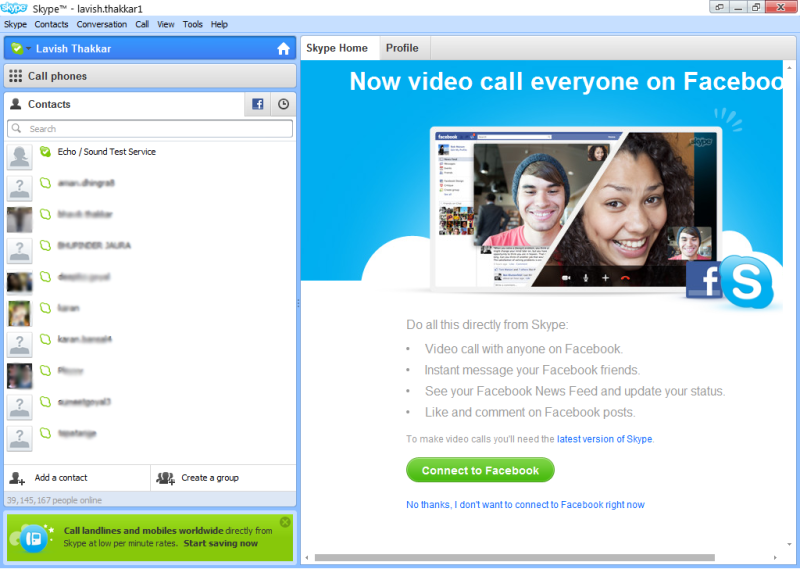This screenshot has width=800, height=569.
Task: Open the Contacts menu
Action: point(51,24)
